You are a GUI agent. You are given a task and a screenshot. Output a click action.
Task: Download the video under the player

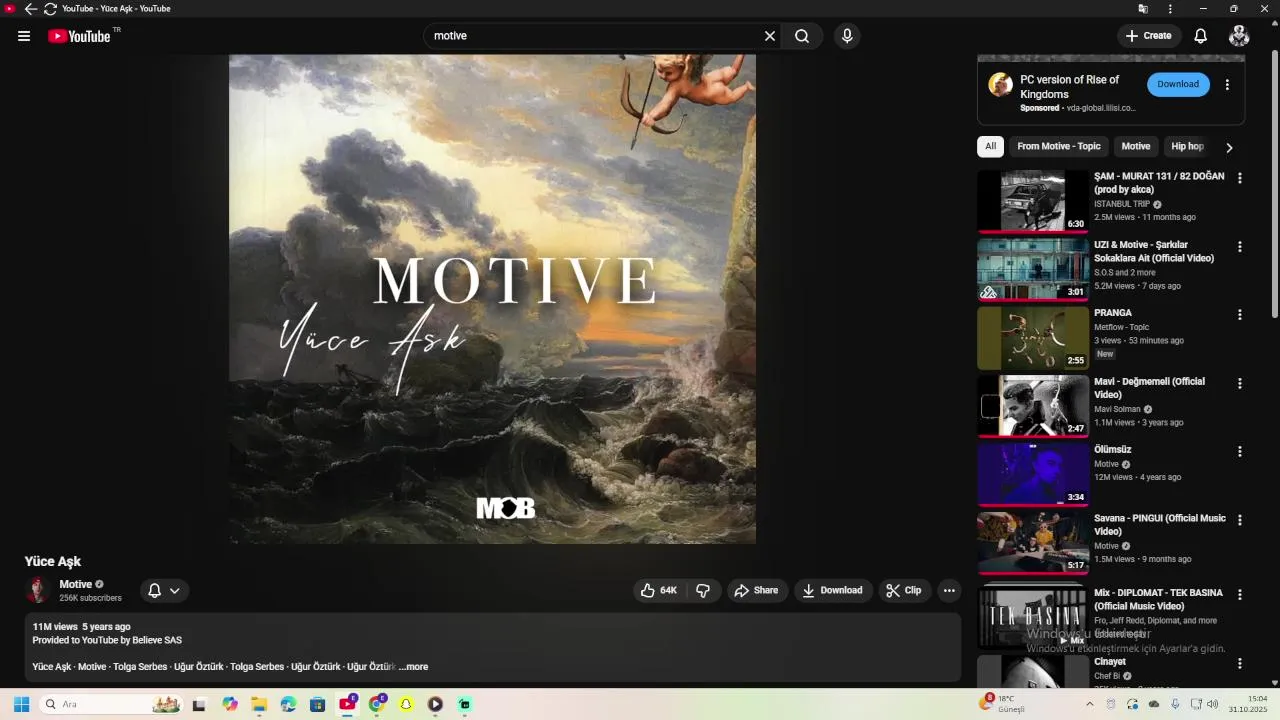[833, 591]
